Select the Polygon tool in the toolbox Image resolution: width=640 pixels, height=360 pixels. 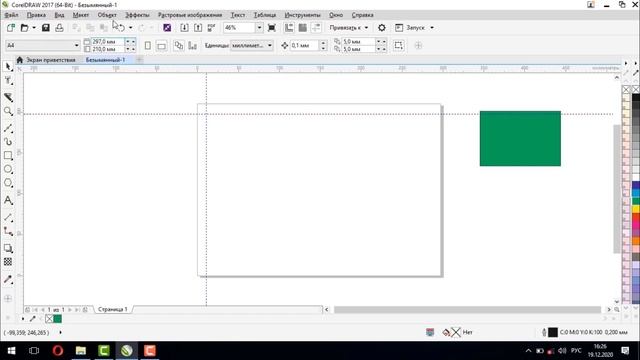8,183
